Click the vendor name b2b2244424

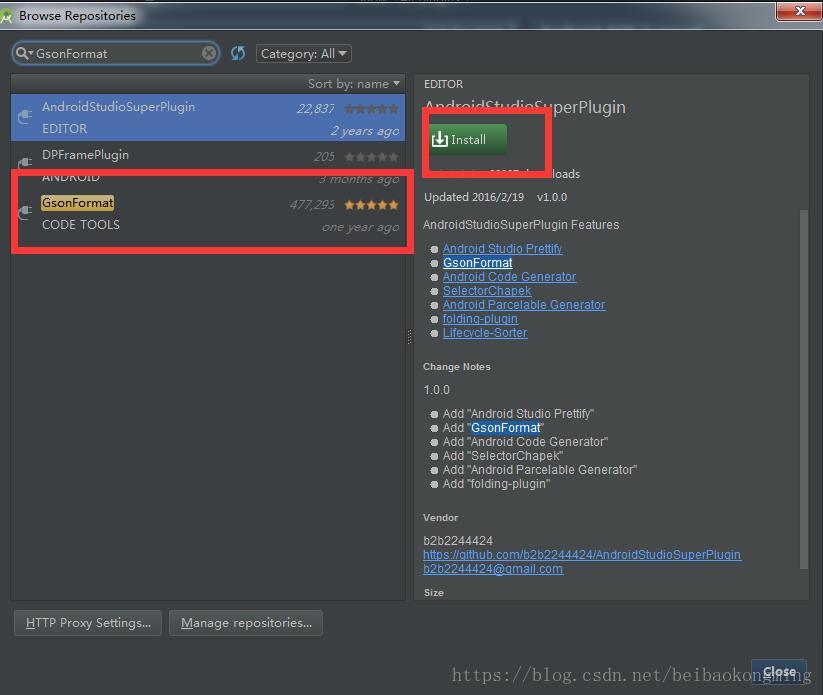458,541
